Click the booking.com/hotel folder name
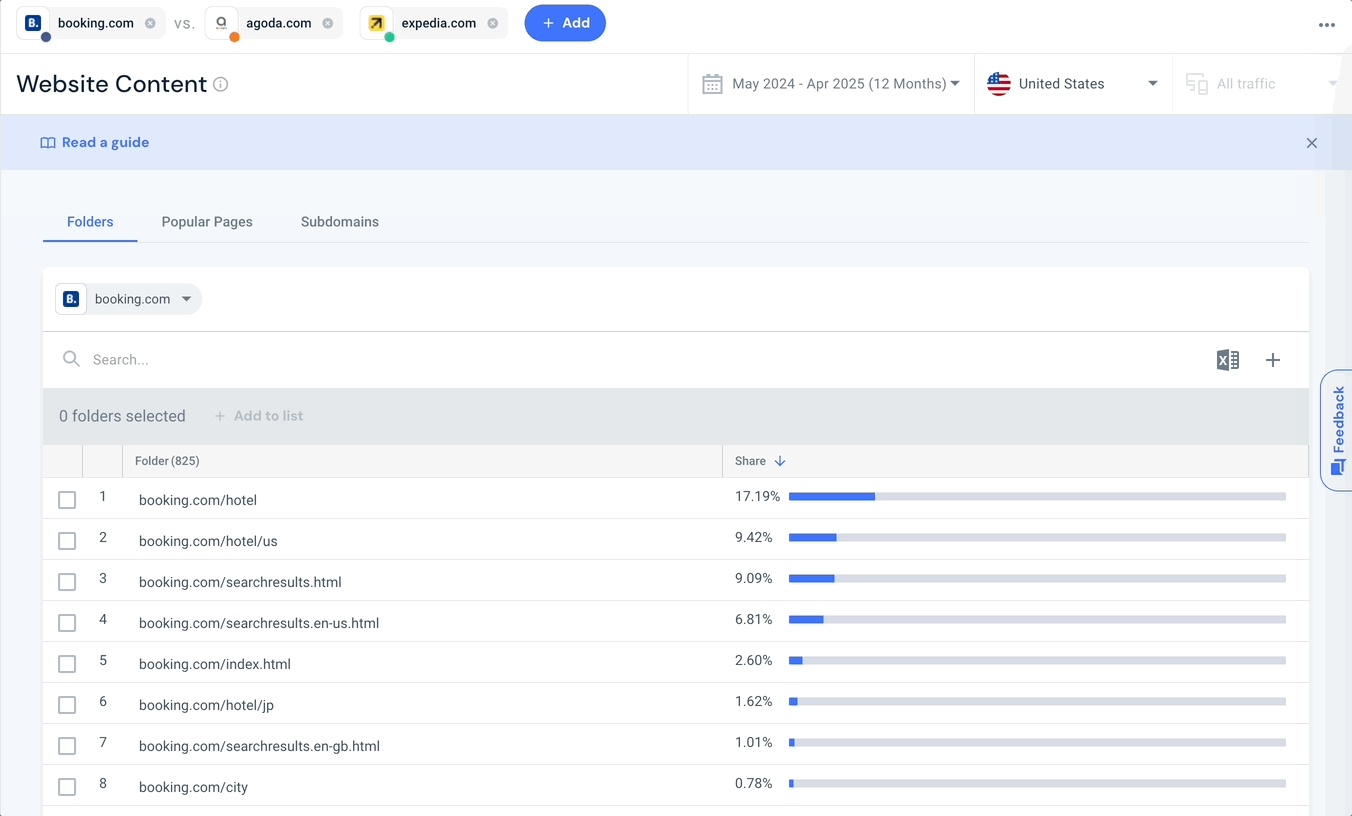 coord(198,500)
